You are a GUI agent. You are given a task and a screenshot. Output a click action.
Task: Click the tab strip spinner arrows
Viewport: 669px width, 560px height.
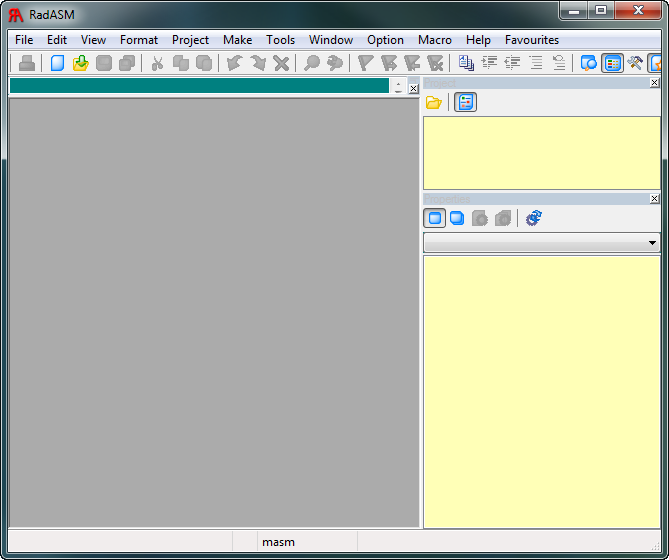pyautogui.click(x=398, y=86)
